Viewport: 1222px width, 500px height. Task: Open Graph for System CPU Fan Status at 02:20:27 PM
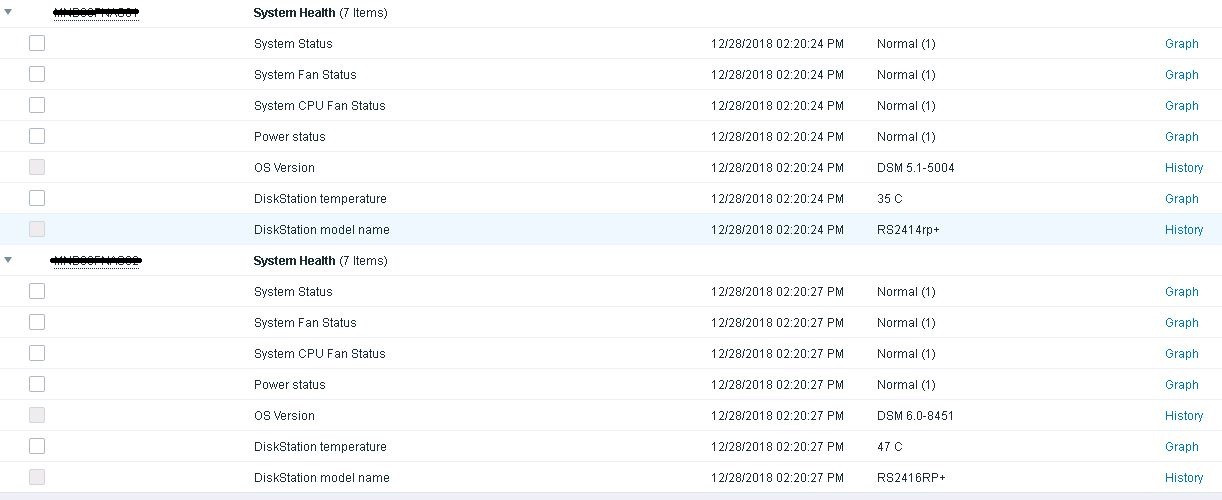pos(1181,354)
